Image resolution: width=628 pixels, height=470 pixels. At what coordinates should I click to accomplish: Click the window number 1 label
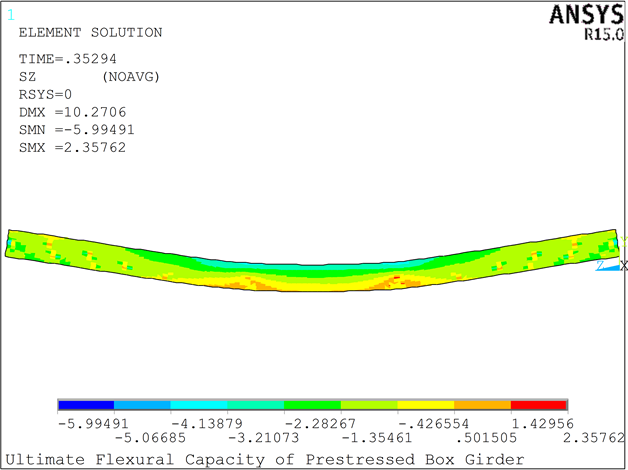[x=11, y=15]
